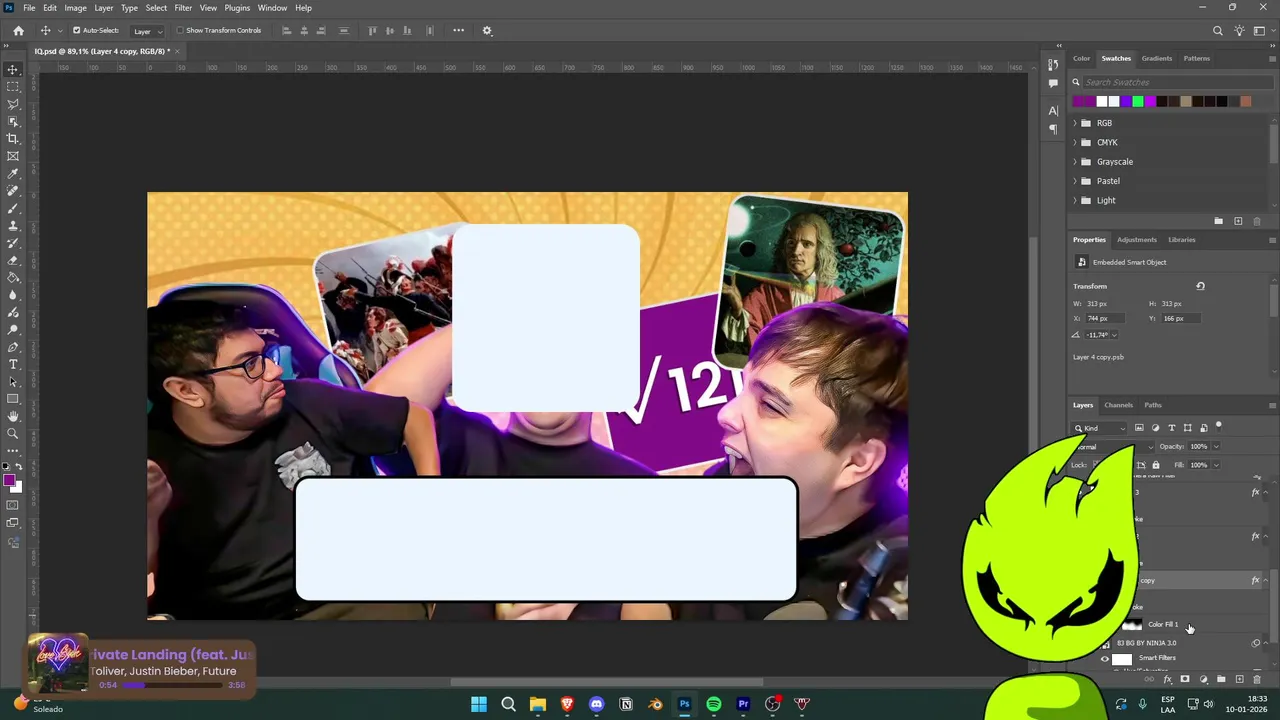Select the Rectangle shape tool
The image size is (1280, 720).
pyautogui.click(x=13, y=398)
